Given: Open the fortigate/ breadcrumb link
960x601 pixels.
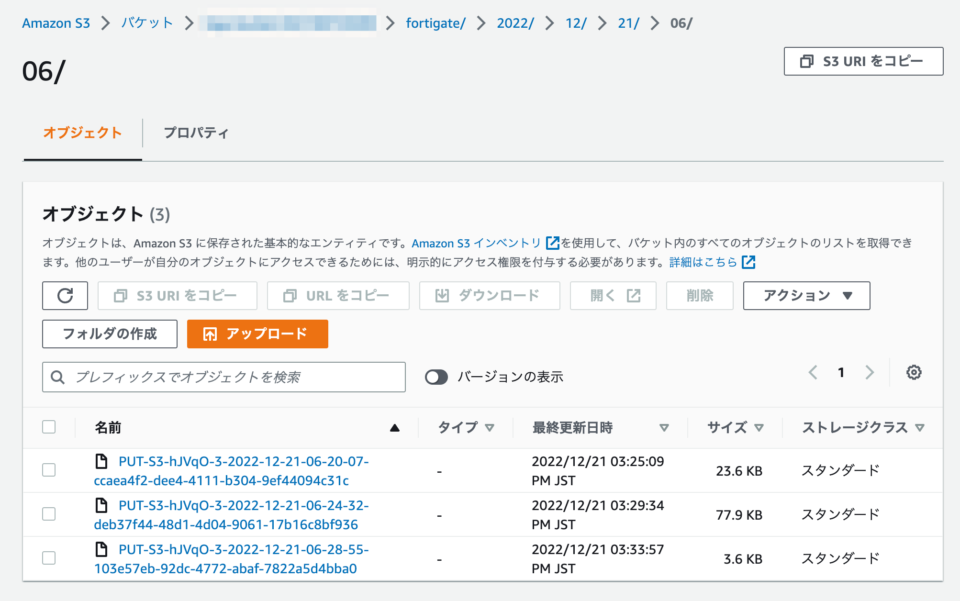Looking at the screenshot, I should (435, 22).
